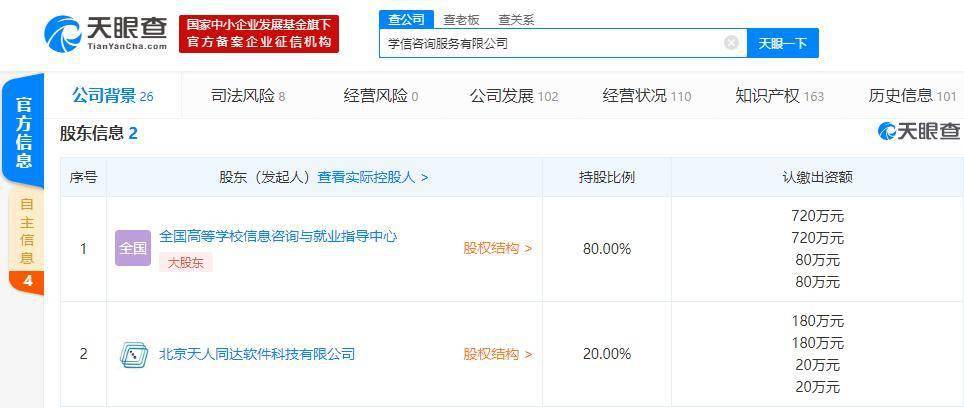964x408 pixels.
Task: Open the 经营状况 110 tab
Action: [x=646, y=96]
